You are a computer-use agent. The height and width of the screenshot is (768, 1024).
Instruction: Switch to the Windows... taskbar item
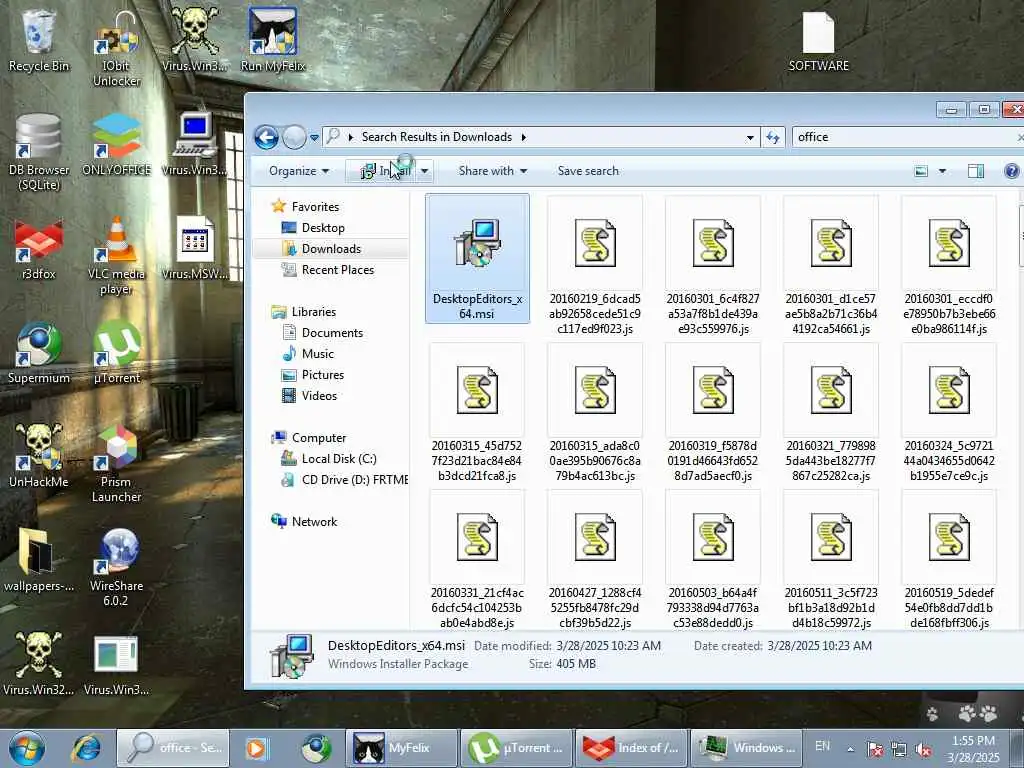(x=746, y=748)
